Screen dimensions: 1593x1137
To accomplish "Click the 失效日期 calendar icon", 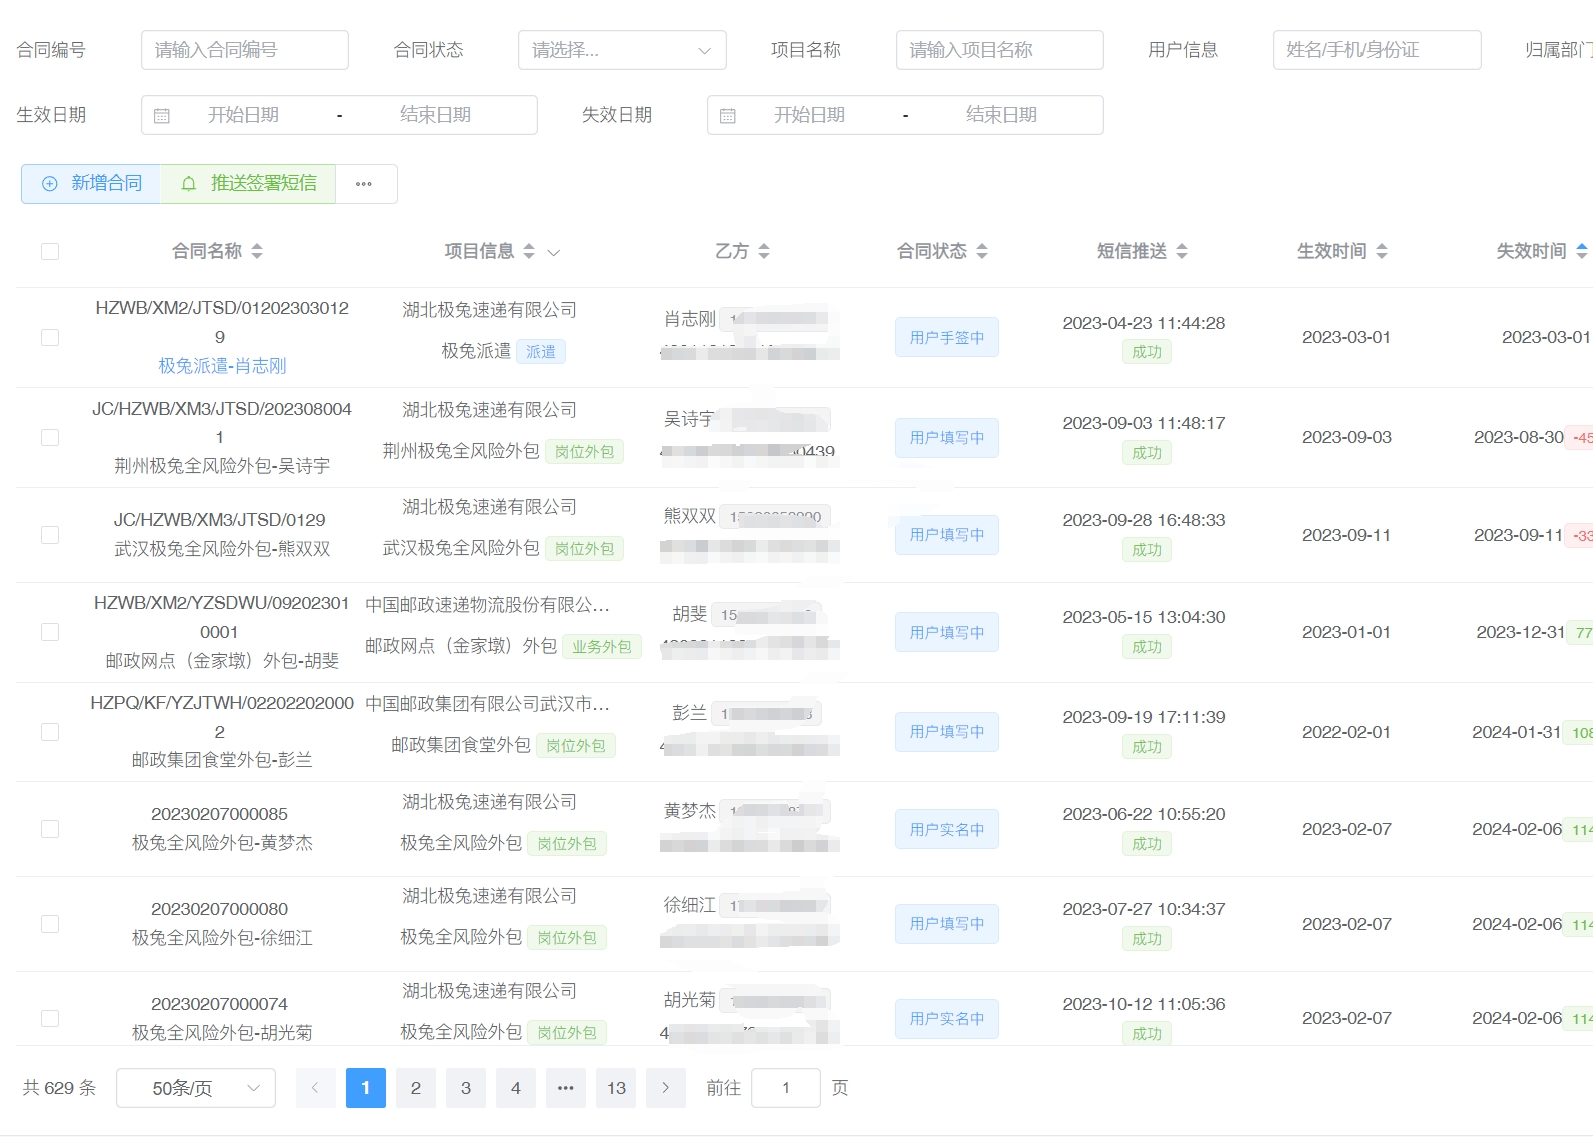I will tap(728, 116).
